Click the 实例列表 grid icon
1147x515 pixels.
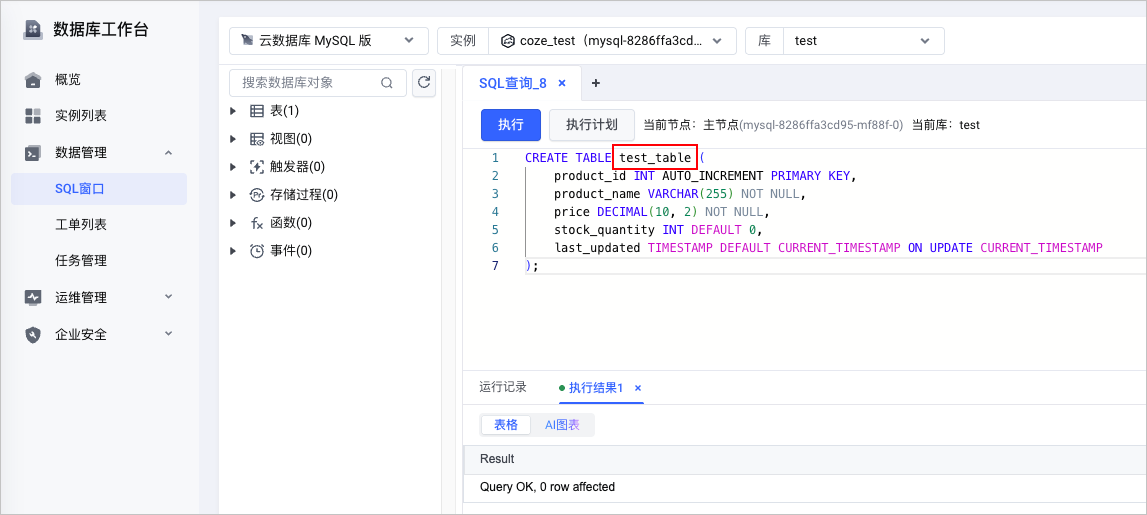(33, 116)
